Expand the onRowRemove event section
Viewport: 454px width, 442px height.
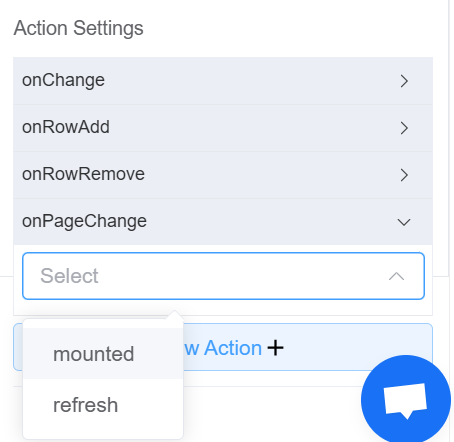tap(223, 175)
